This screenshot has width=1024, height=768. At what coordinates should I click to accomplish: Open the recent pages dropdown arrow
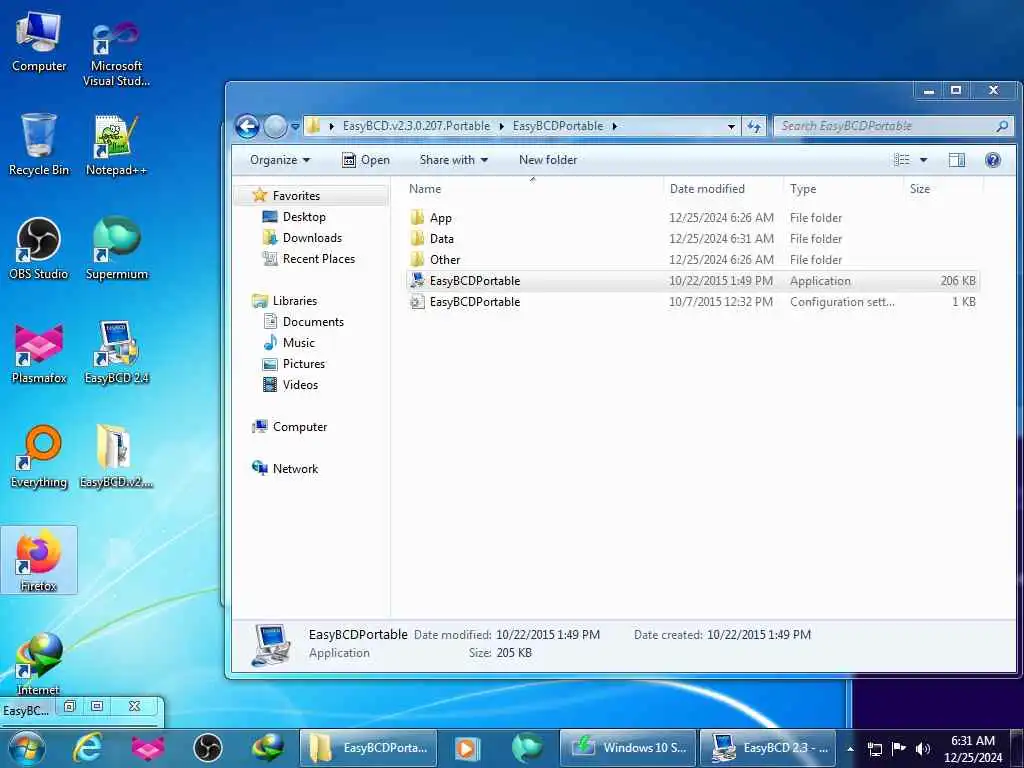click(295, 126)
